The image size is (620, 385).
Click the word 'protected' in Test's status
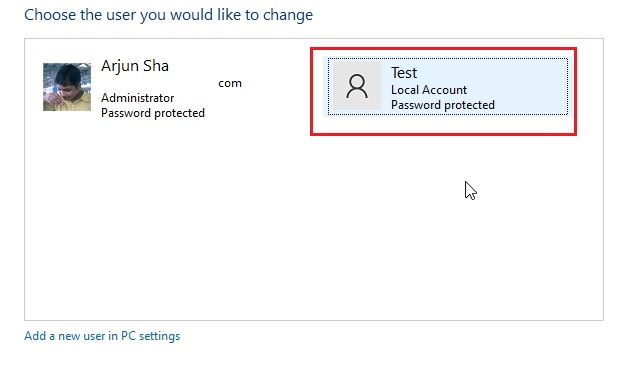468,105
